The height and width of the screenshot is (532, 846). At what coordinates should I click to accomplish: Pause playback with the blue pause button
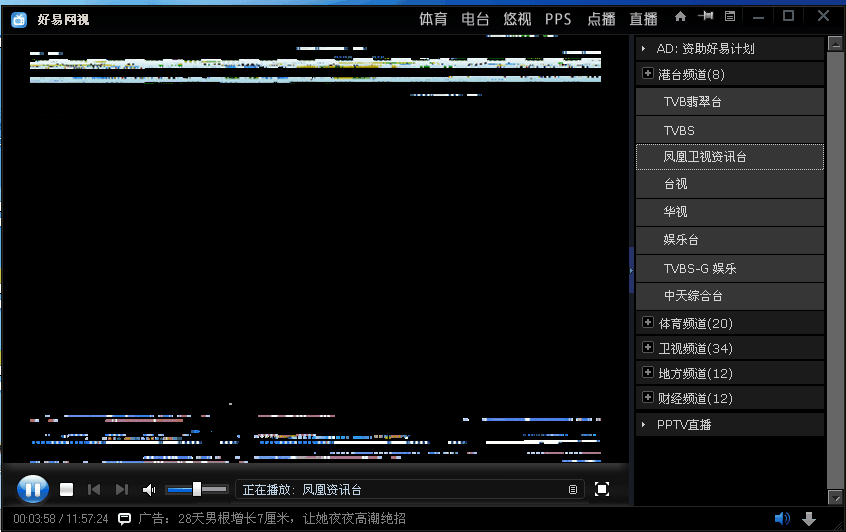[x=33, y=489]
